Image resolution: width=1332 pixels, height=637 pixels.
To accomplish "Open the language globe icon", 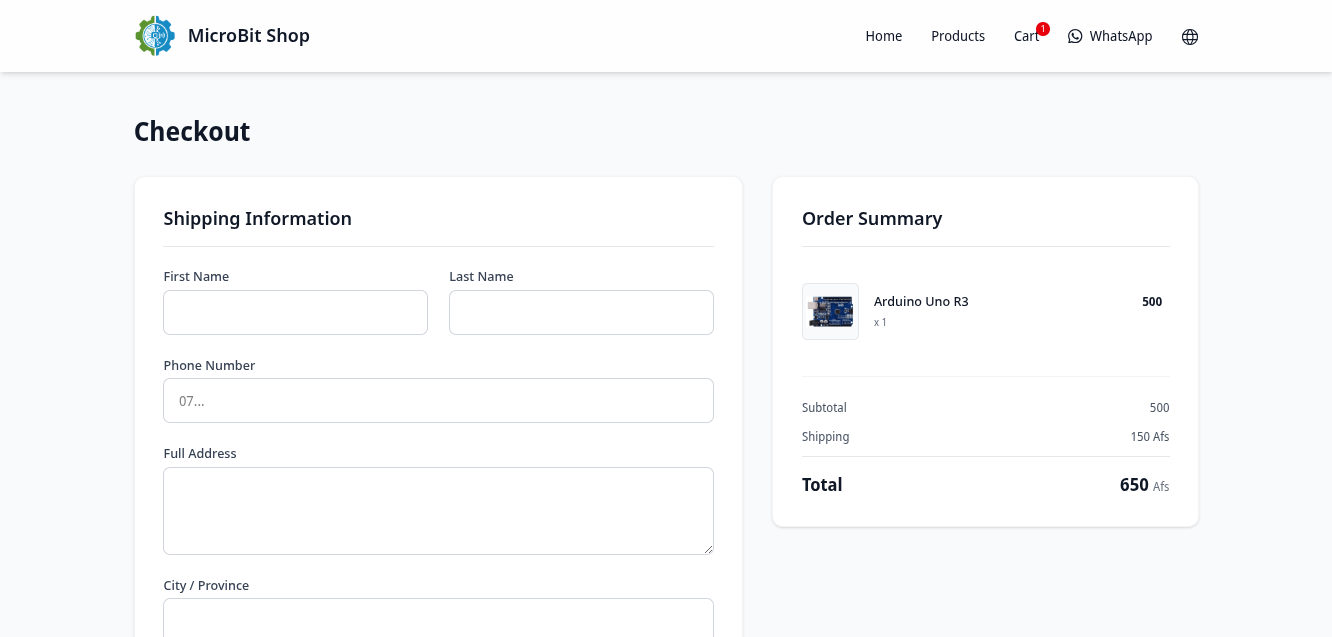I will point(1190,37).
